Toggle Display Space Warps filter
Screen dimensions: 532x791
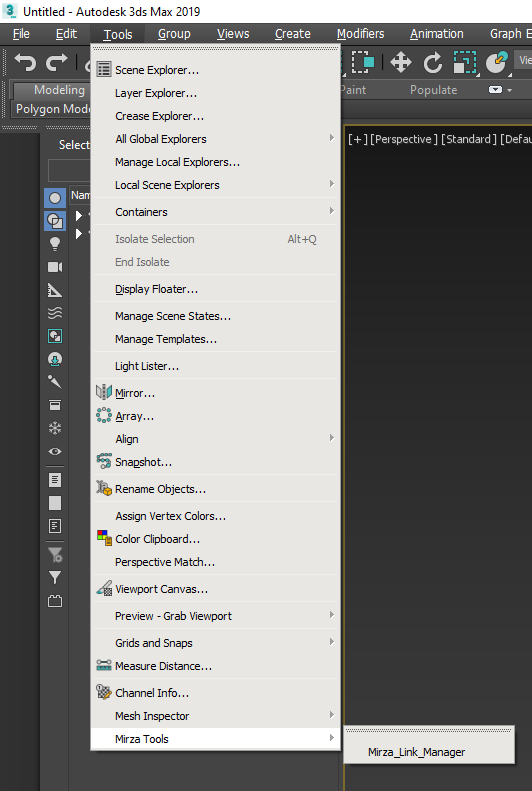(x=55, y=313)
